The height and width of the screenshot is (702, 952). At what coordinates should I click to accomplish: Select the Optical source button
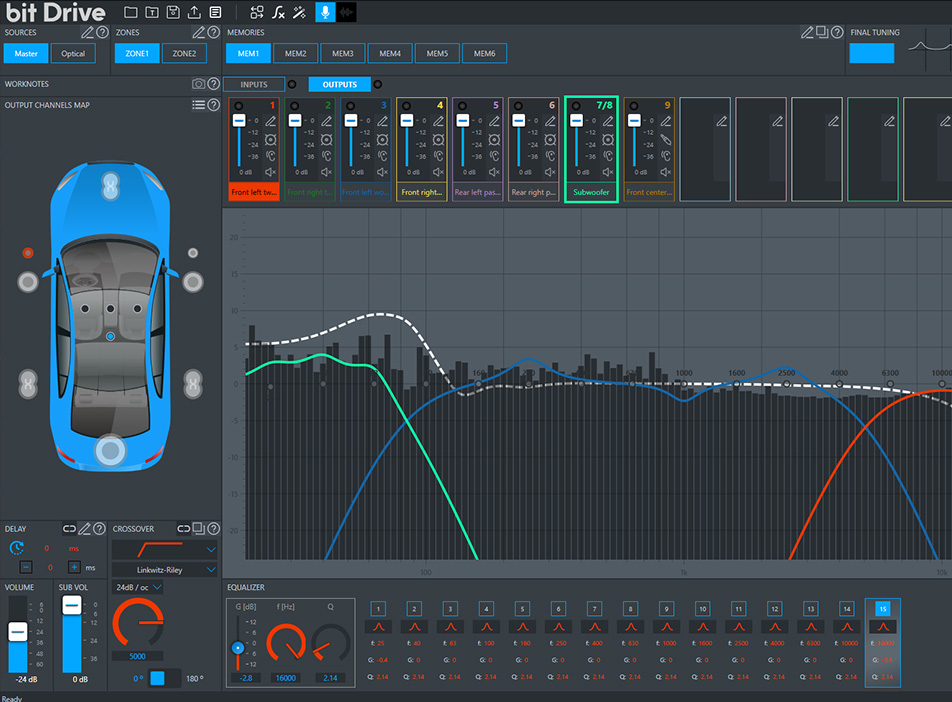74,53
